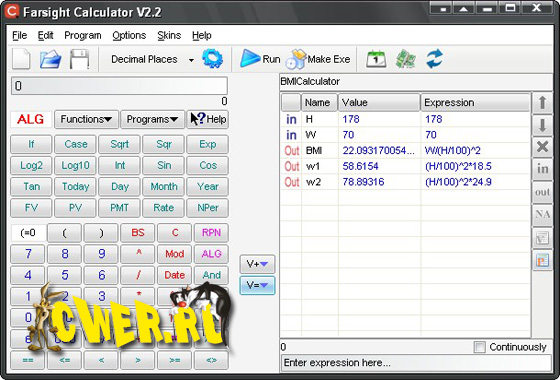
Task: Open the calendar date tool icon
Action: coord(376,59)
